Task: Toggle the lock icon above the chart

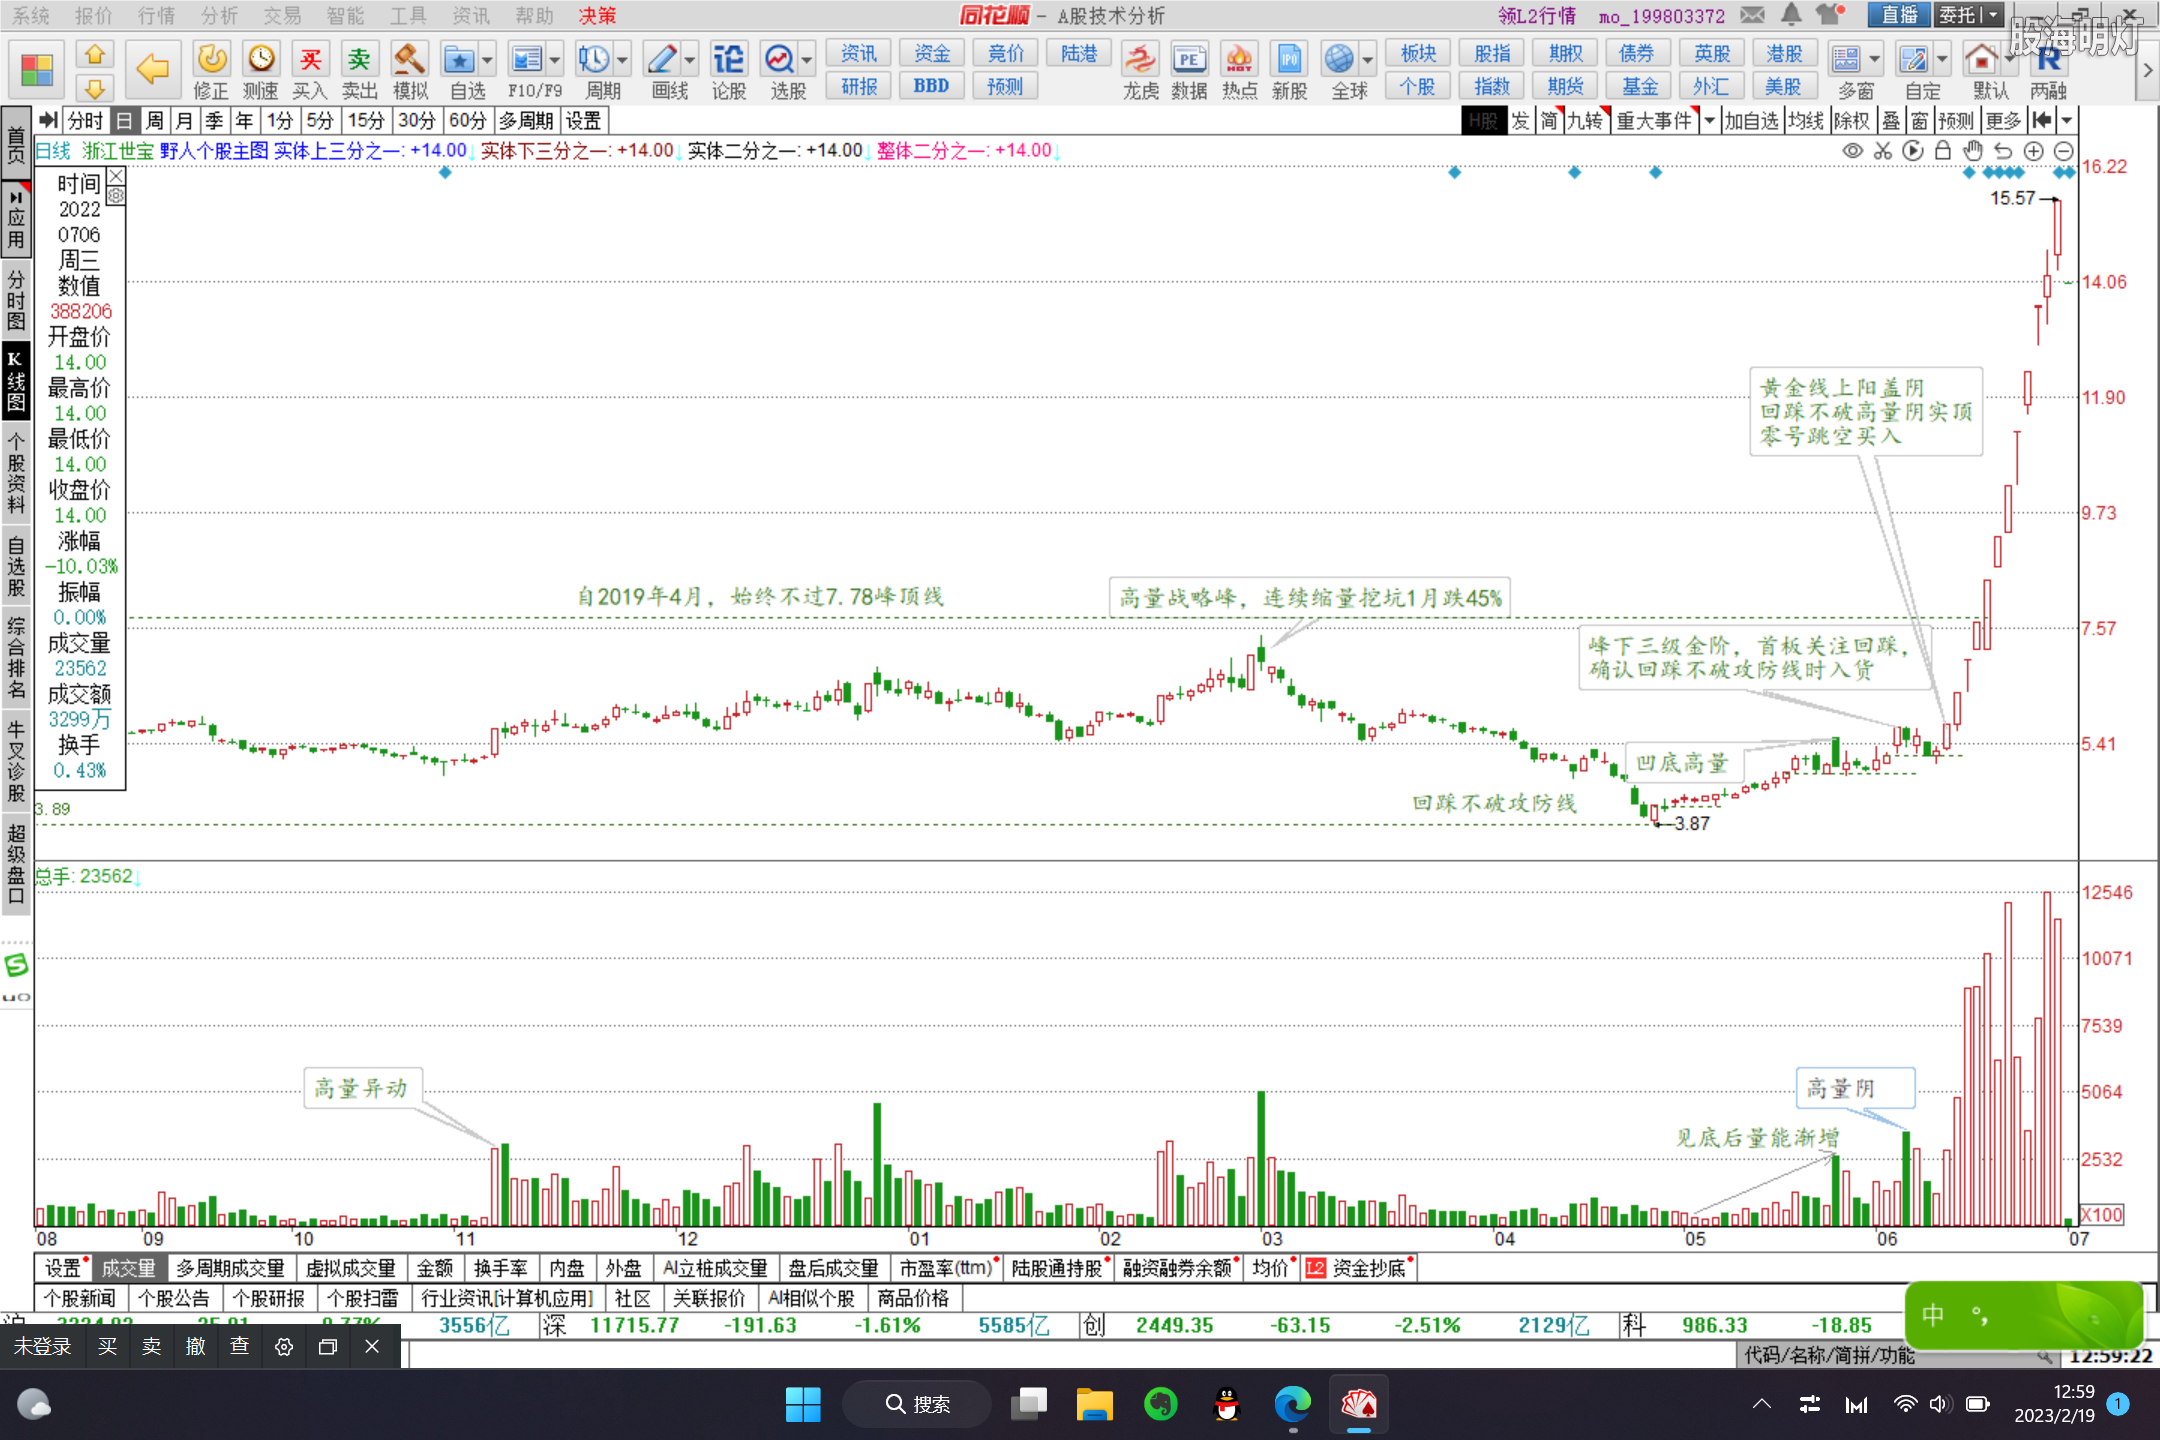Action: tap(1943, 151)
